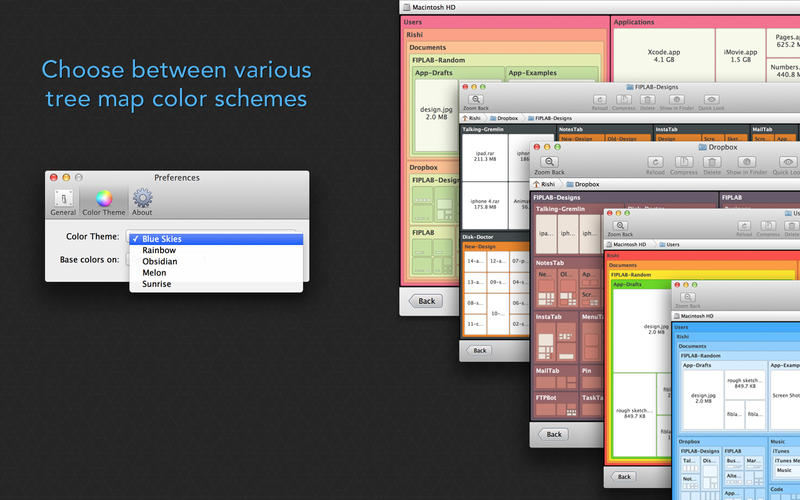Click the Disk-Doctor header in the FIPLAB-Designs window
Viewport: 800px width, 500px height.
478,237
